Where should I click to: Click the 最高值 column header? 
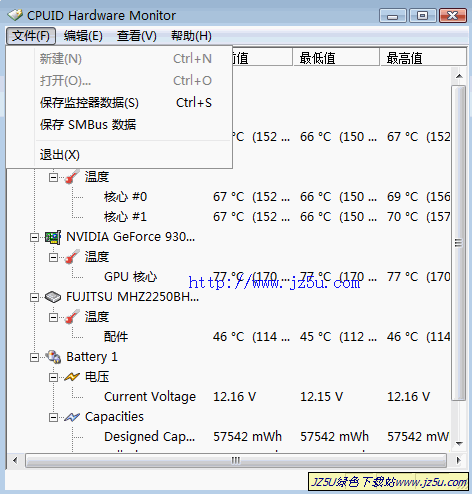[x=423, y=58]
